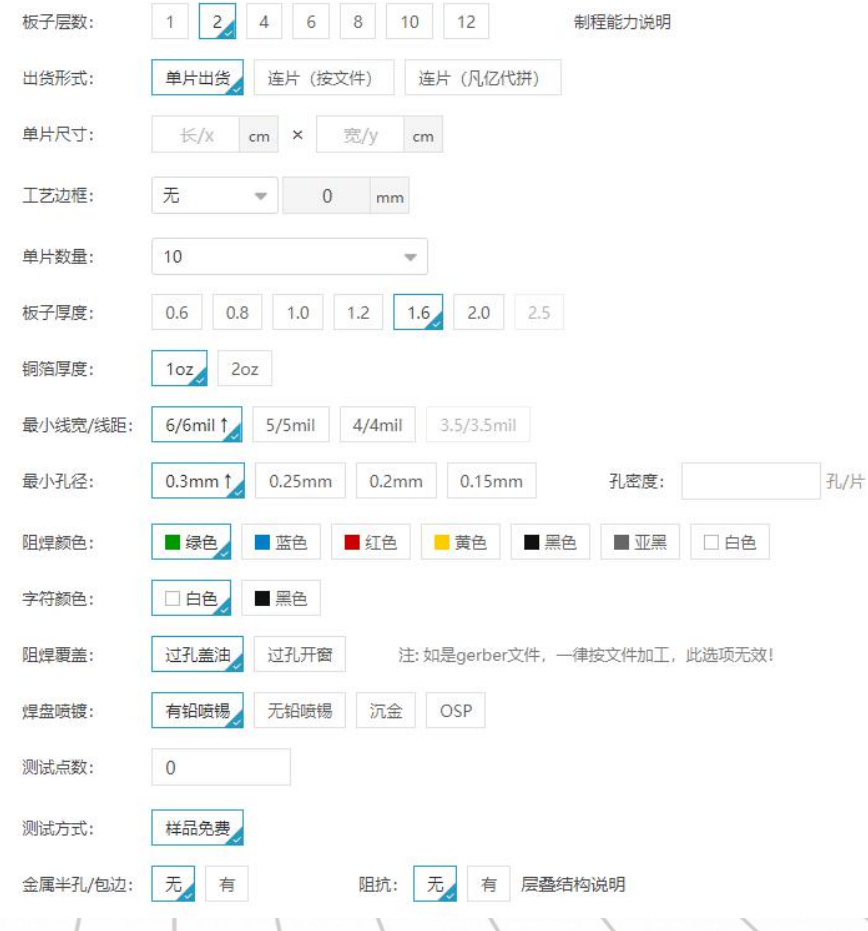The width and height of the screenshot is (868, 931).
Task: Select 单片出货 delivery format
Action: tap(197, 77)
